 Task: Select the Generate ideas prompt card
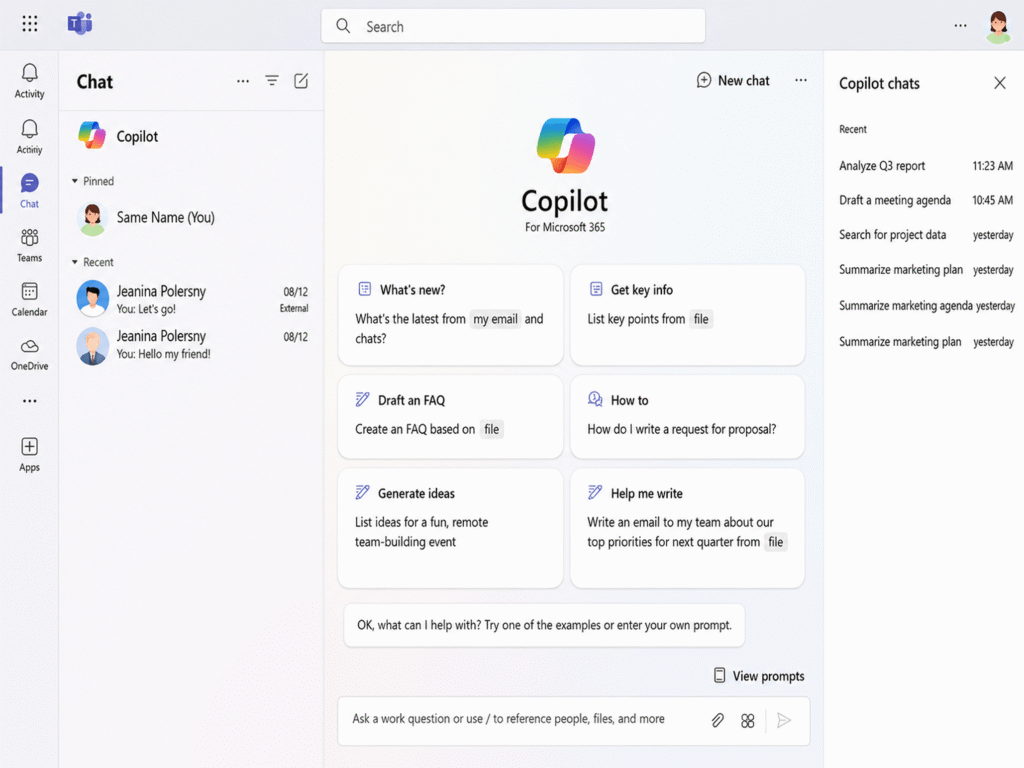click(x=451, y=528)
